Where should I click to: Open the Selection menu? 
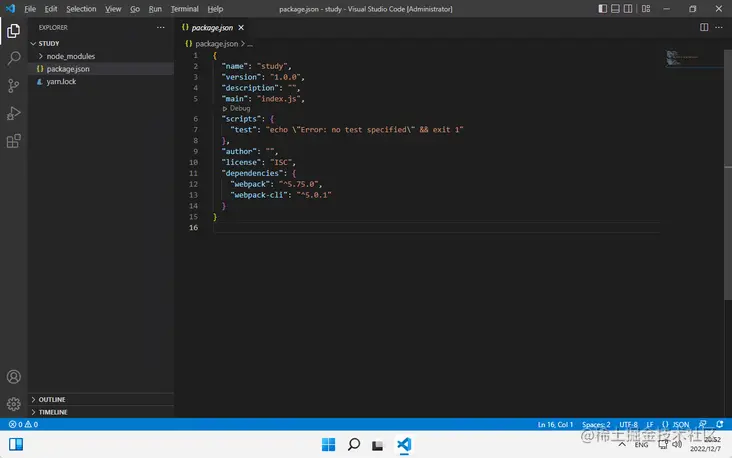[x=81, y=9]
